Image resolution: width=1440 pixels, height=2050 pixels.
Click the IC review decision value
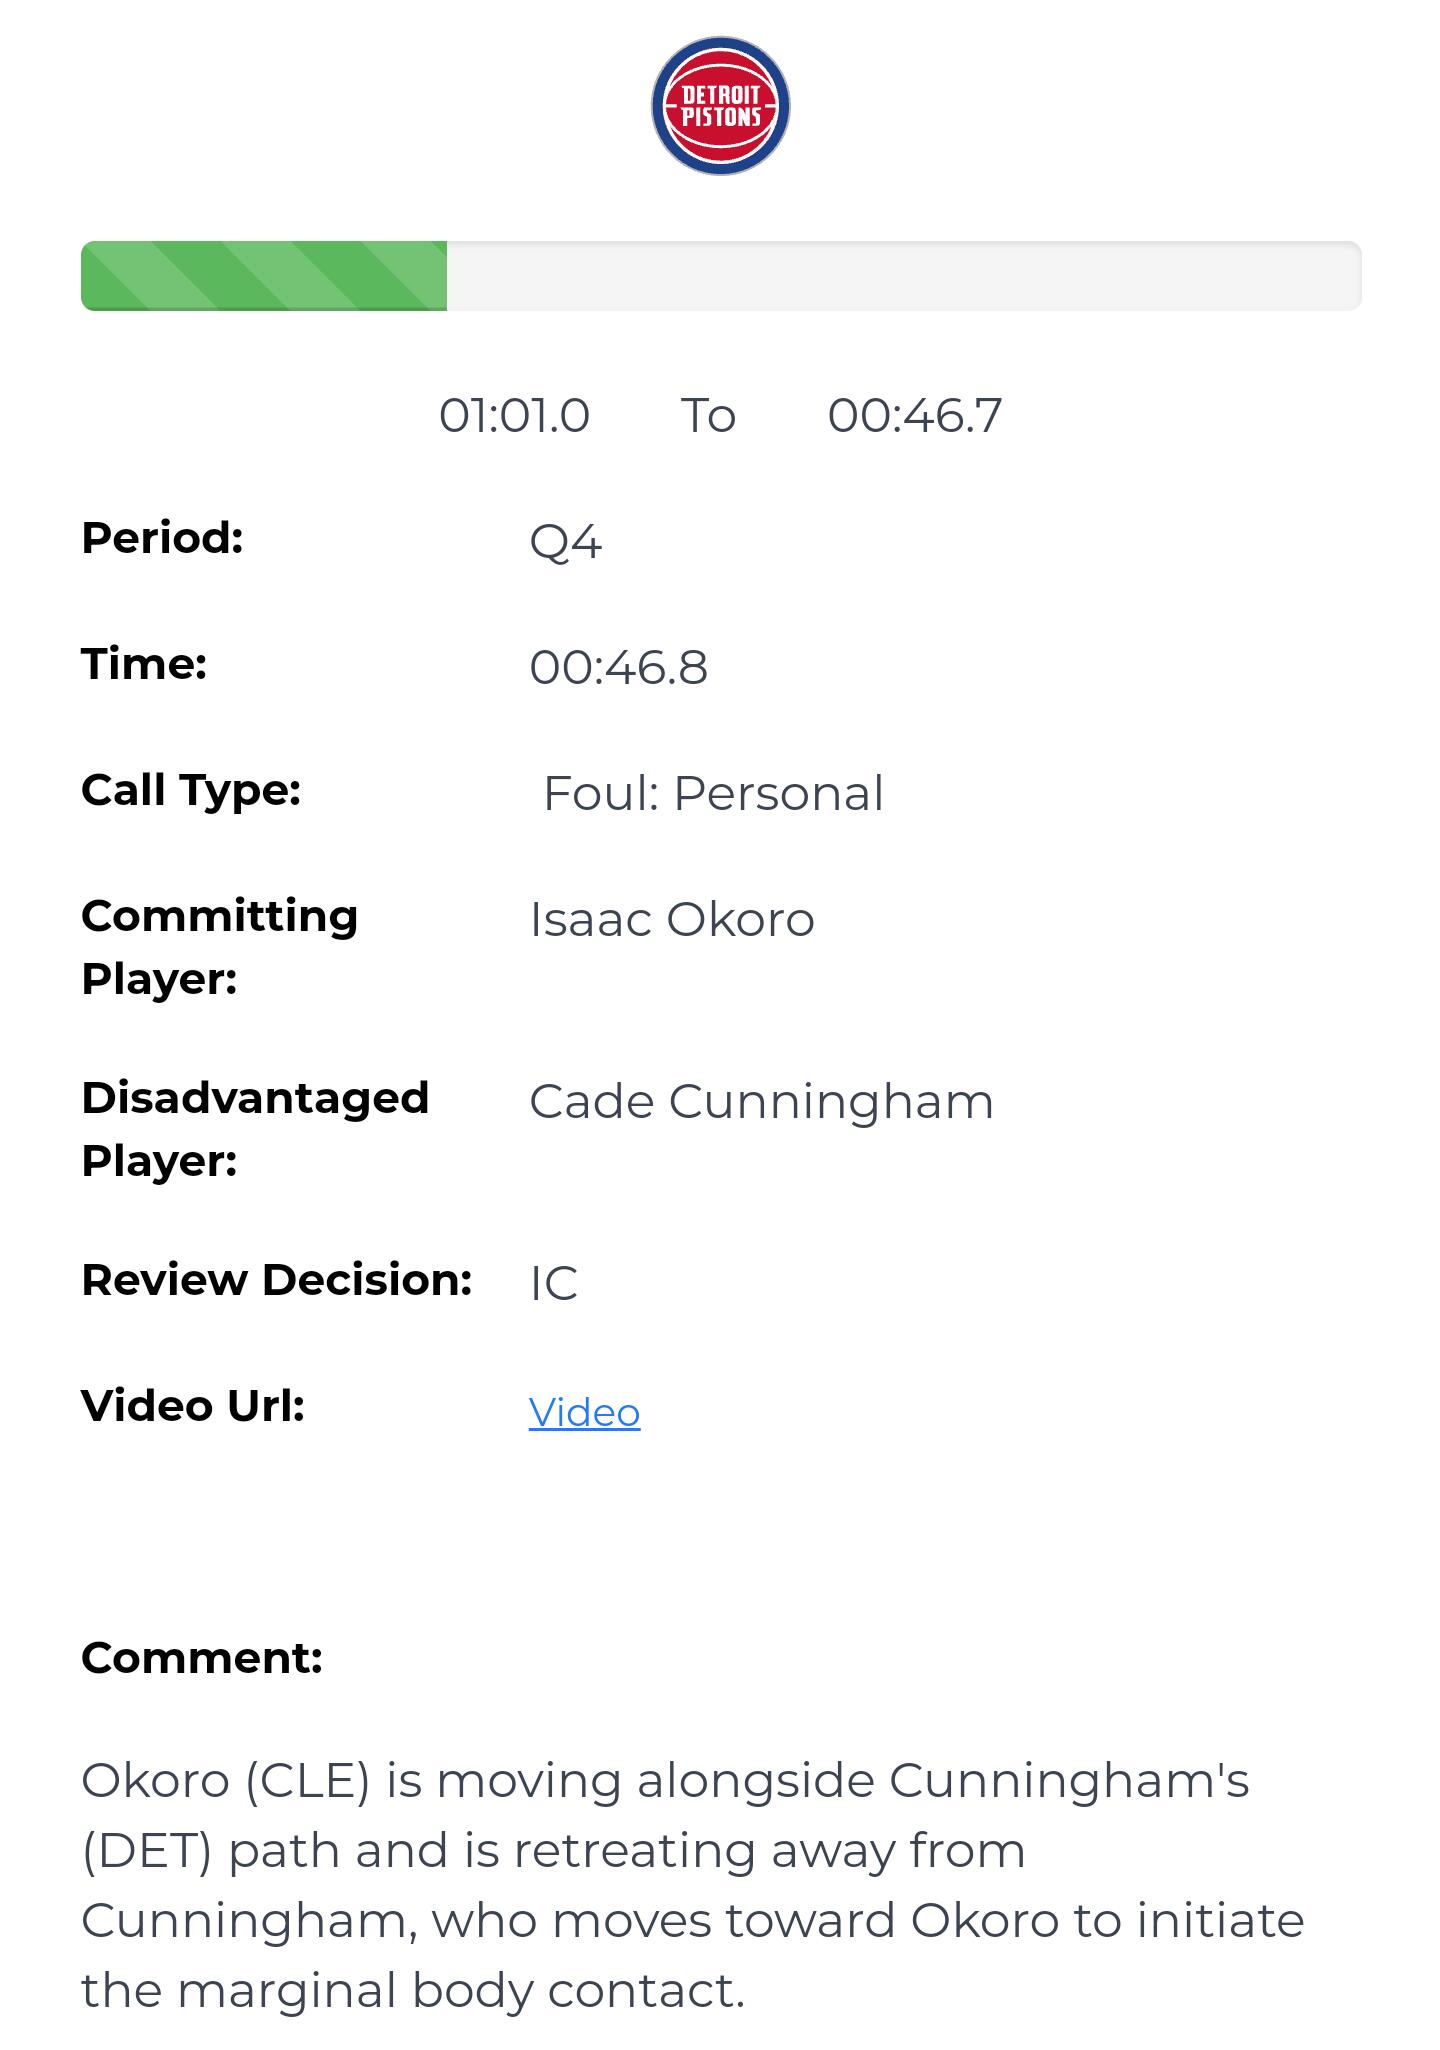(553, 1283)
